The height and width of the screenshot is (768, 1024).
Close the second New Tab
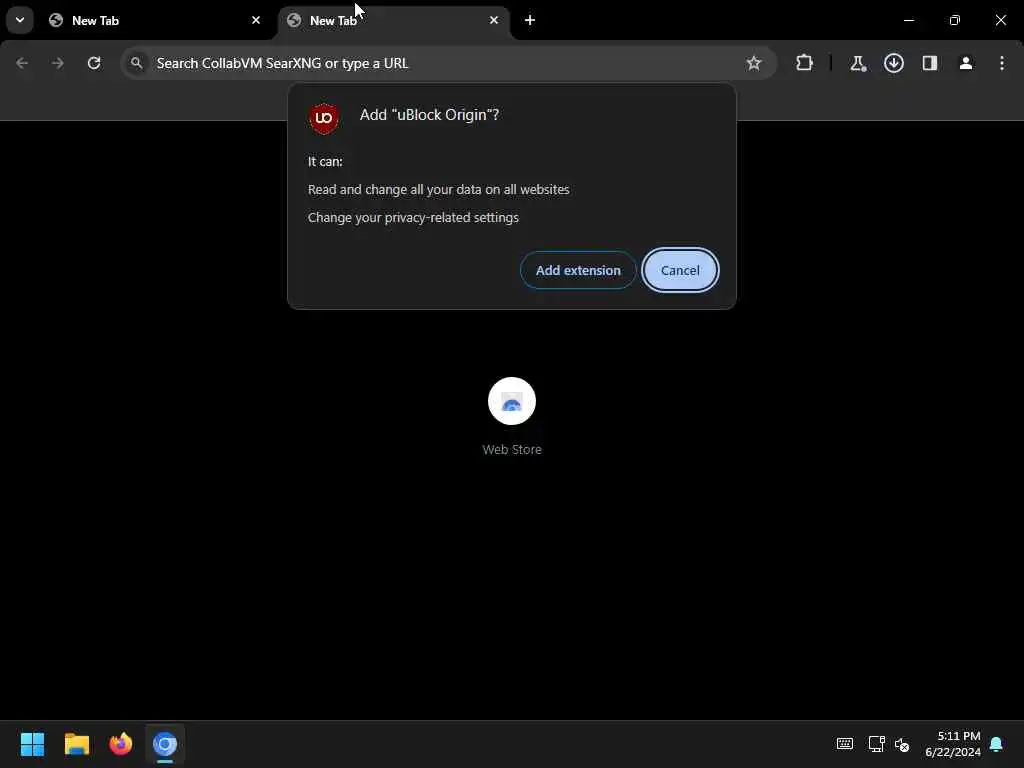[494, 20]
